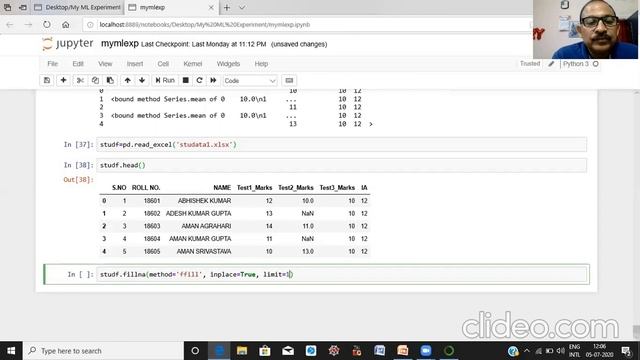Viewport: 640px width, 360px height.
Task: Open the View menu
Action: tap(105, 64)
